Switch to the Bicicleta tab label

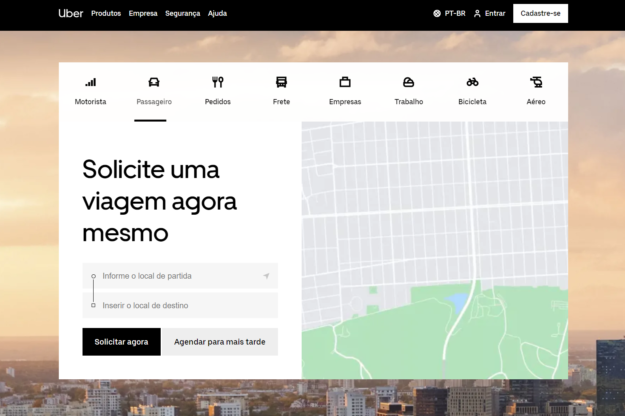(x=472, y=102)
